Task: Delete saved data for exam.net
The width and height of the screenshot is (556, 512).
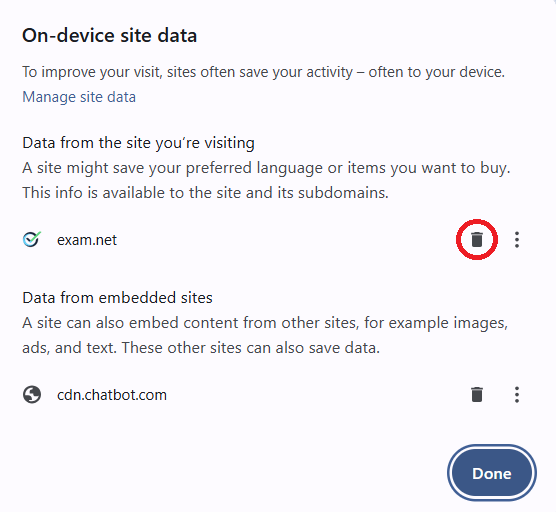Action: click(x=477, y=240)
